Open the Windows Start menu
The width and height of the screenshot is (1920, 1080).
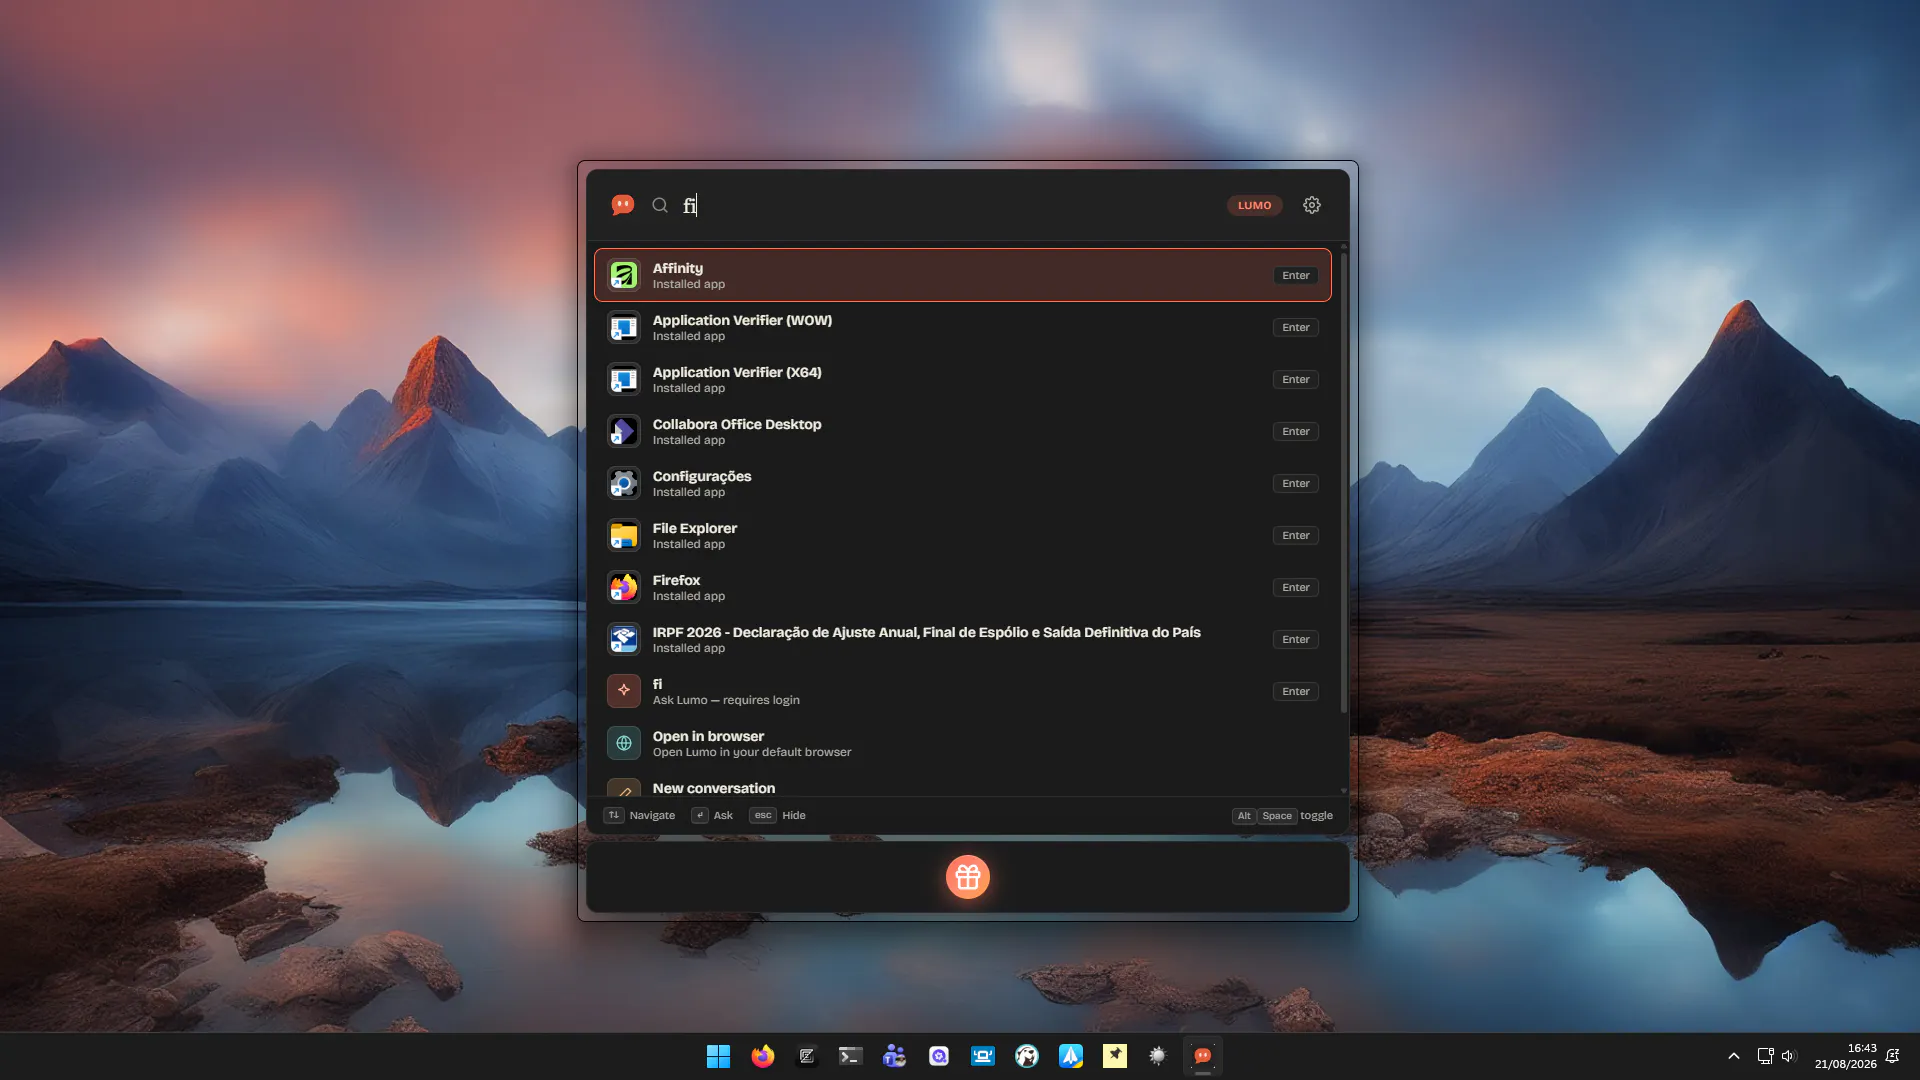pos(718,1056)
